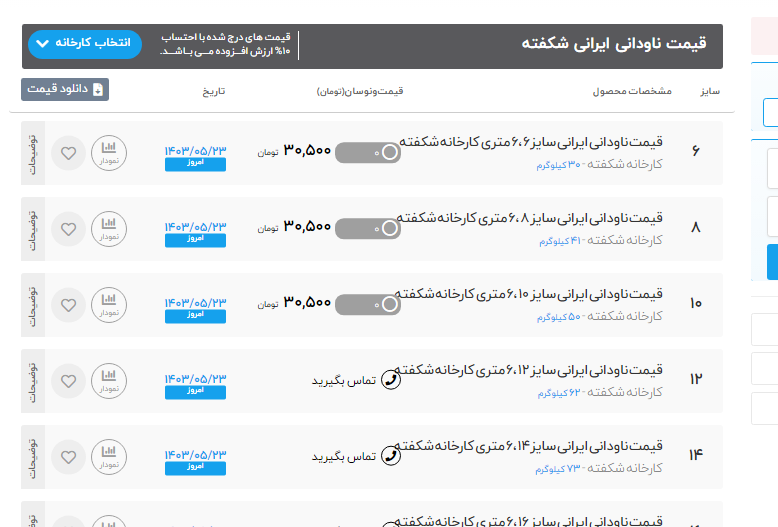Expand the توضیحات panel on the size 6 row

click(x=31, y=153)
